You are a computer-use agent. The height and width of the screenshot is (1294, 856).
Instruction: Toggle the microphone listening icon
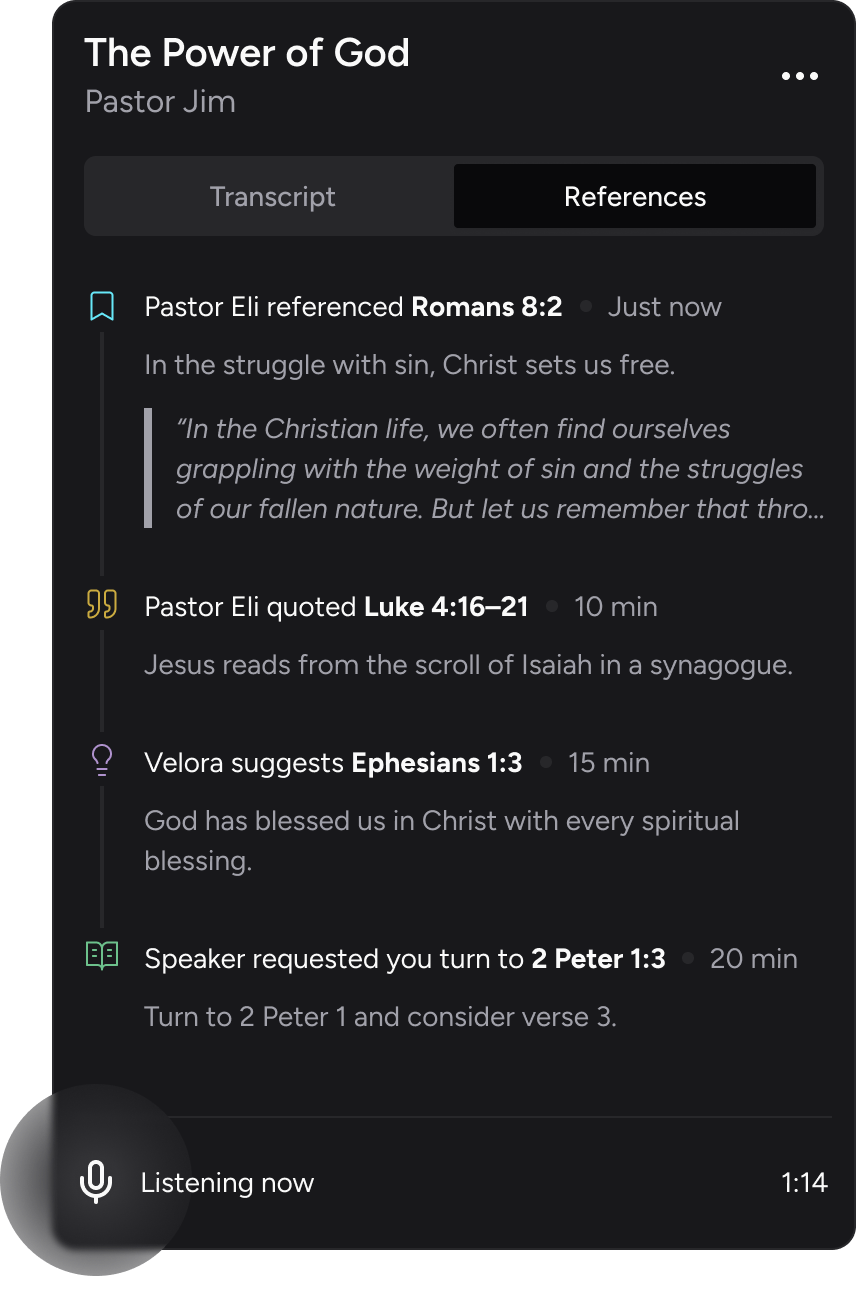pyautogui.click(x=95, y=1182)
